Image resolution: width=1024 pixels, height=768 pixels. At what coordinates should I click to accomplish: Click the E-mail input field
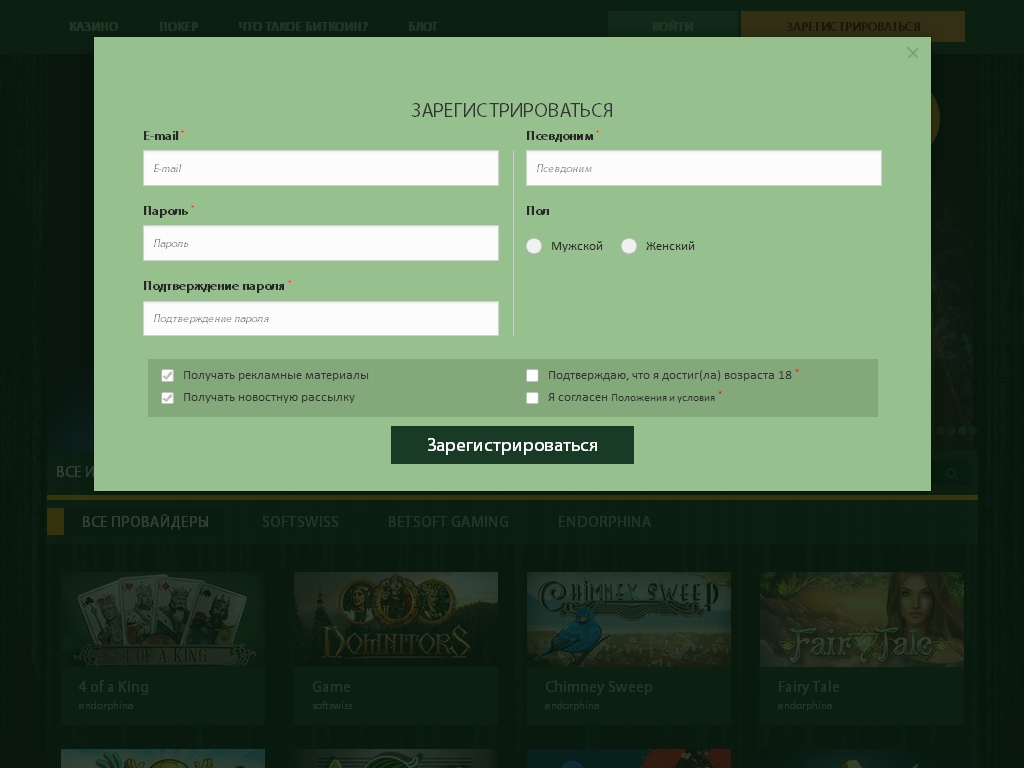(x=320, y=168)
